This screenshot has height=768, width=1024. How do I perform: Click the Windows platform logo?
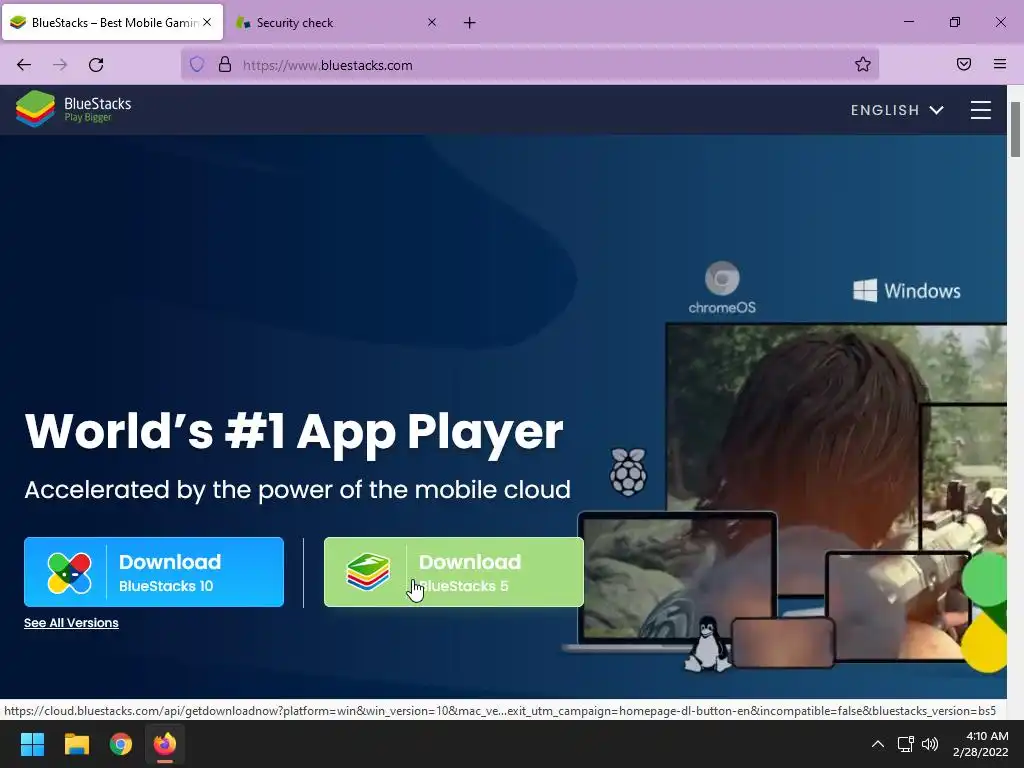point(906,291)
